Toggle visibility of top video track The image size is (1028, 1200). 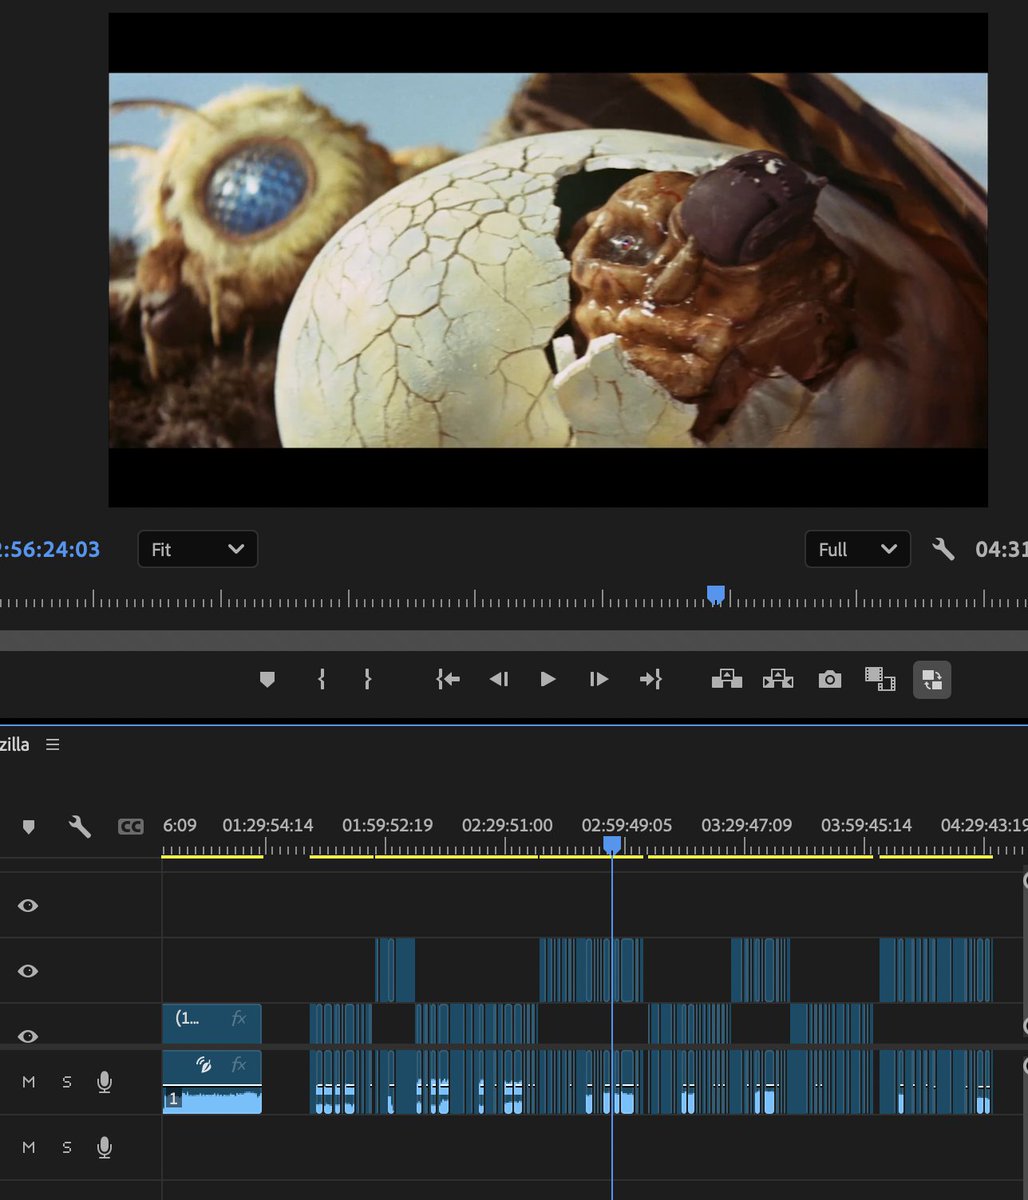[x=28, y=905]
